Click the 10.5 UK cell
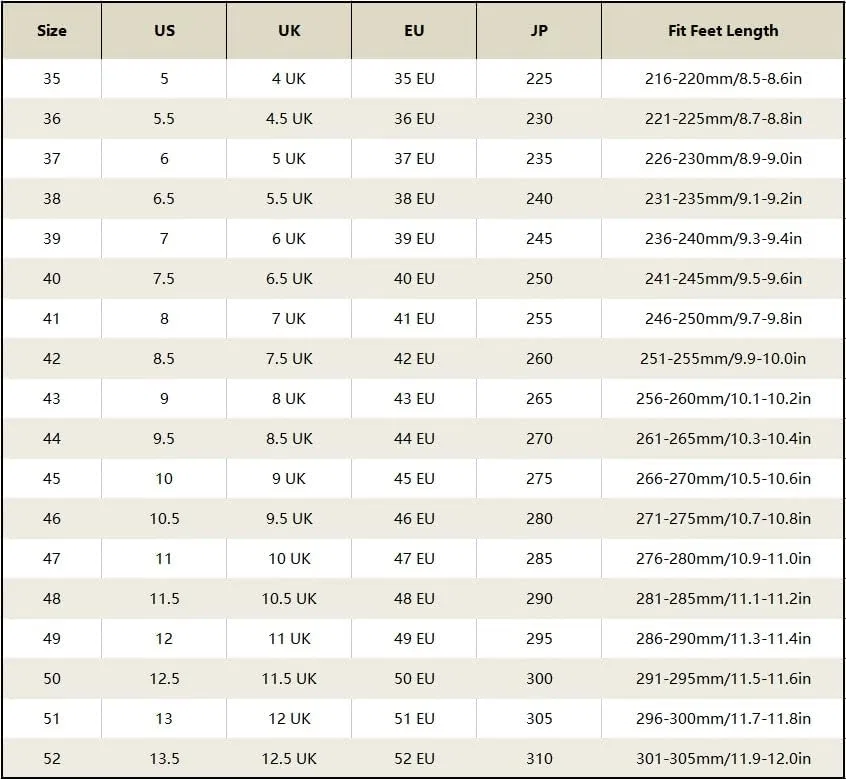The image size is (846, 779). tap(289, 598)
